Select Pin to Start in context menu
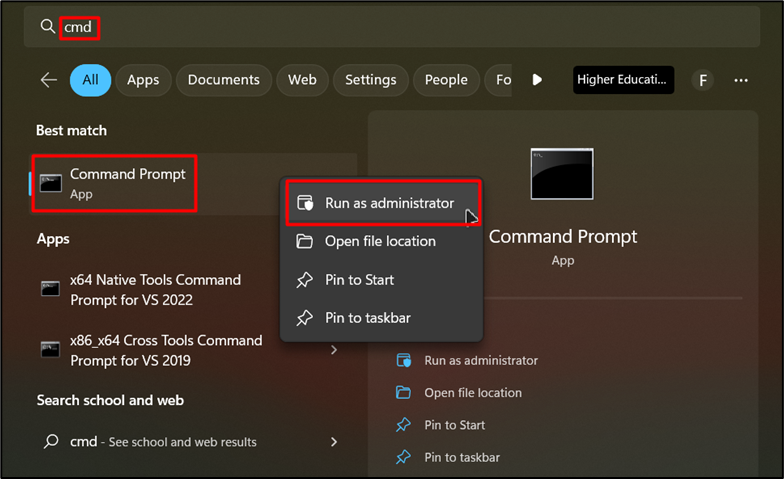 (x=359, y=280)
